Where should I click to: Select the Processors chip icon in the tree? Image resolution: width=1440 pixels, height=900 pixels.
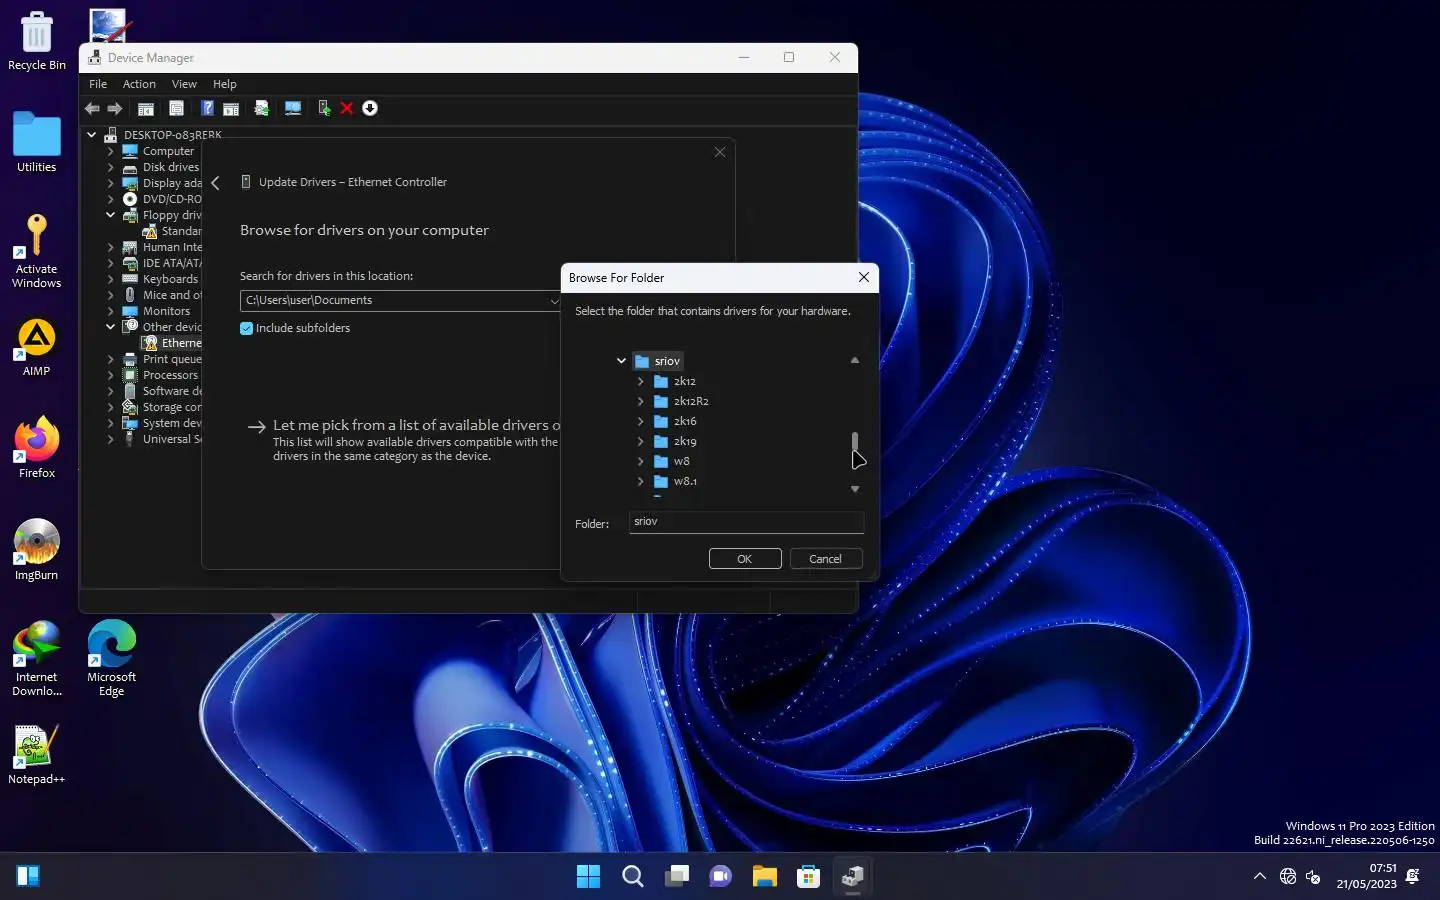click(130, 375)
